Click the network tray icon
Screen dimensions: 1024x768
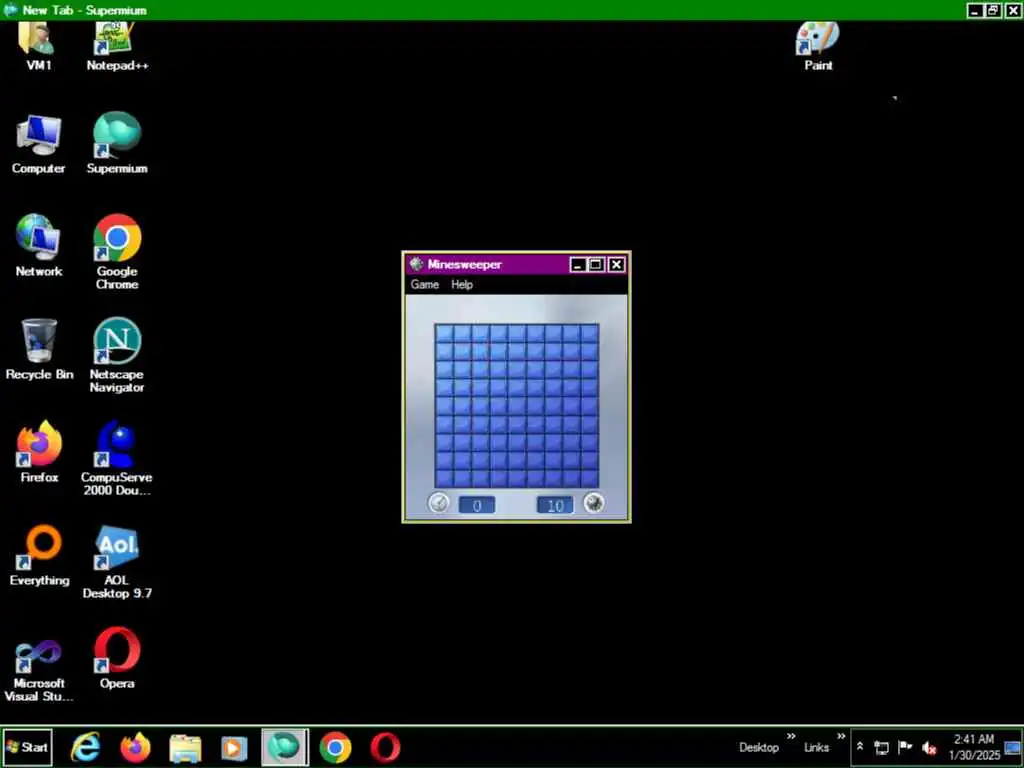pyautogui.click(x=882, y=748)
